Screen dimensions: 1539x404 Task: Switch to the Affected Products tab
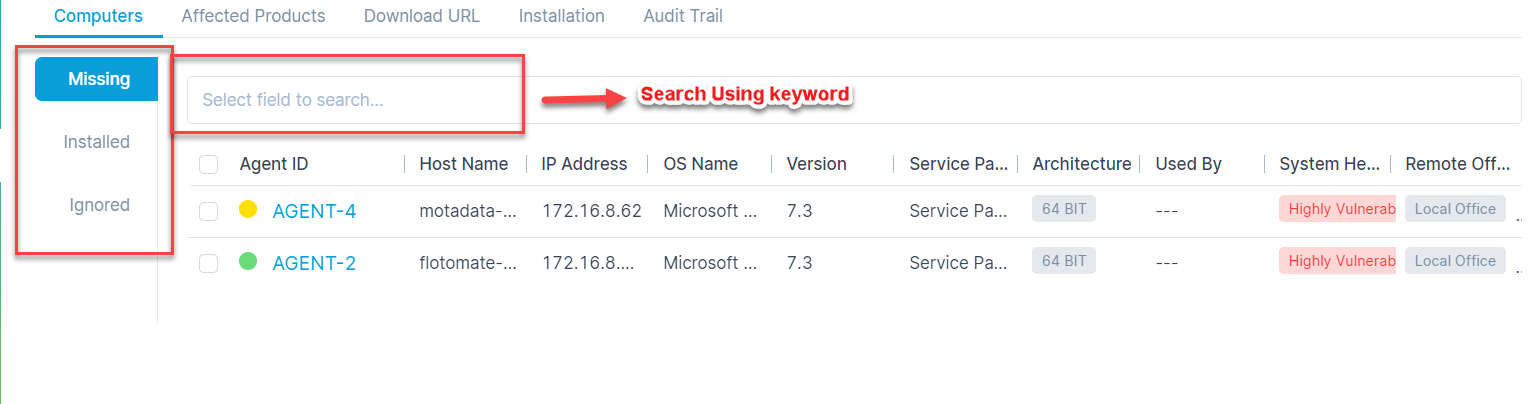coord(253,16)
